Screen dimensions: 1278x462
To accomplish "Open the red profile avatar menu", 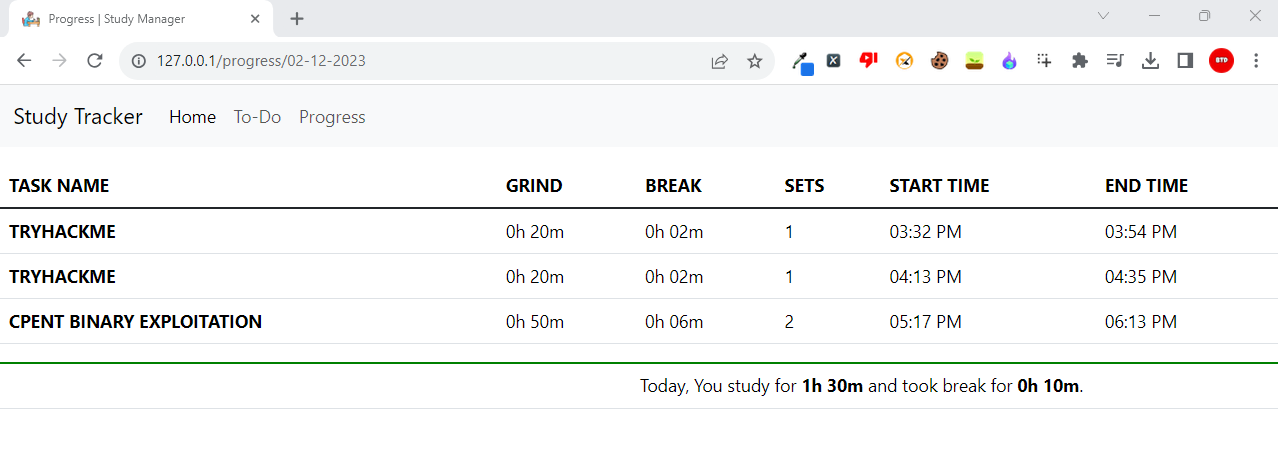I will pyautogui.click(x=1221, y=61).
